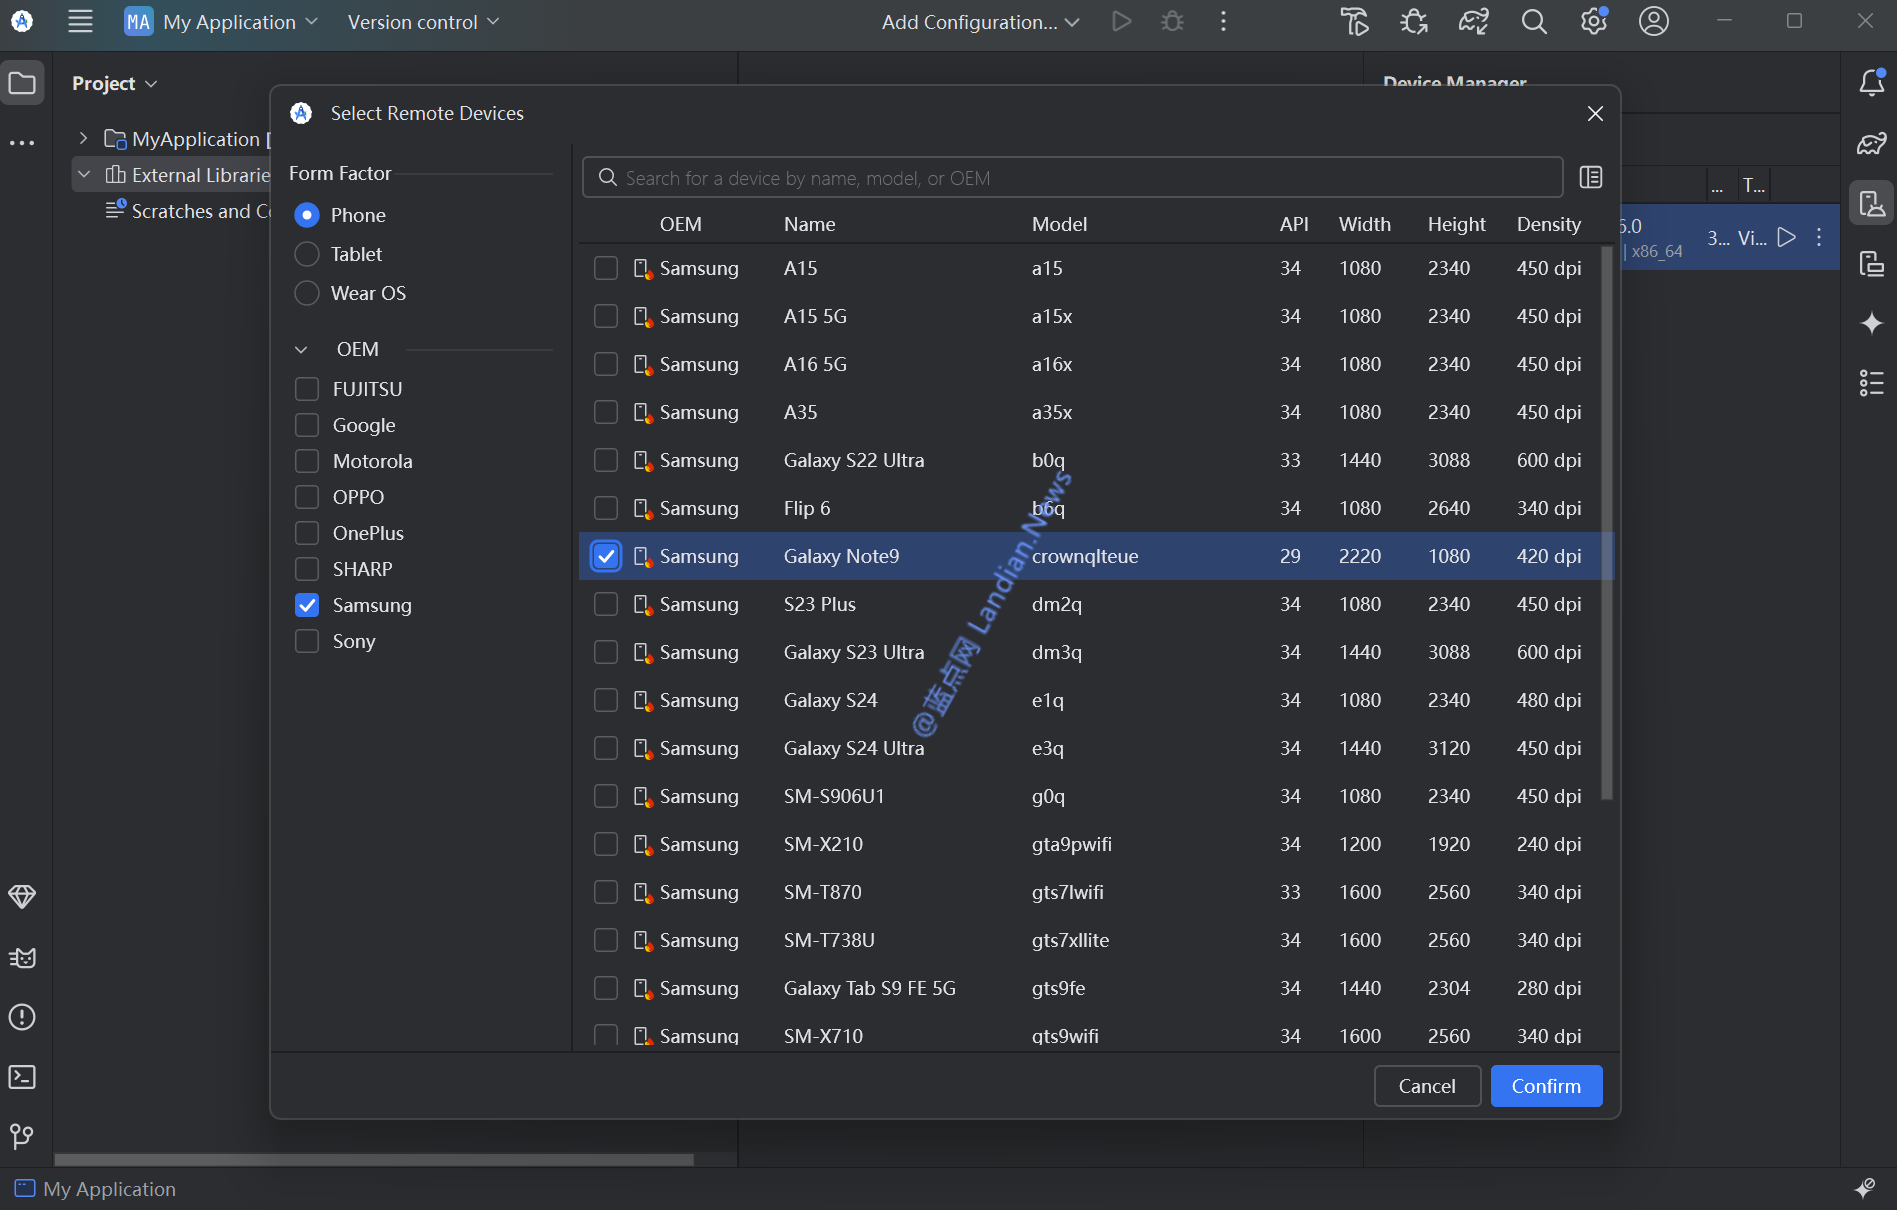Click the device search input field
Viewport: 1897px width, 1210px height.
[x=1072, y=178]
